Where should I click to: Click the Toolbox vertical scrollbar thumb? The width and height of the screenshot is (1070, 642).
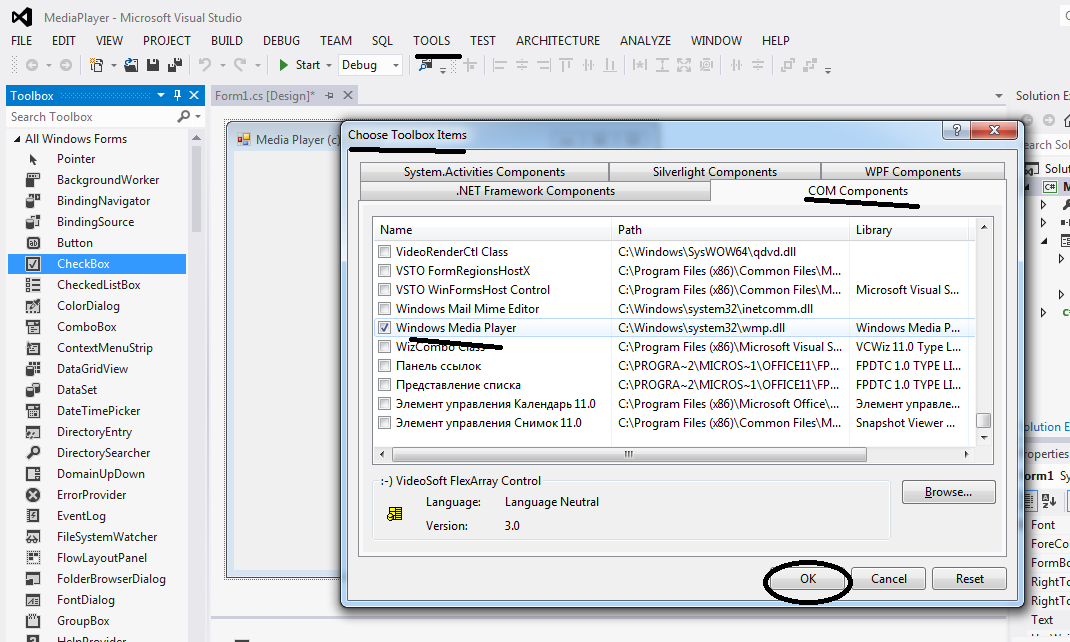coord(197,190)
